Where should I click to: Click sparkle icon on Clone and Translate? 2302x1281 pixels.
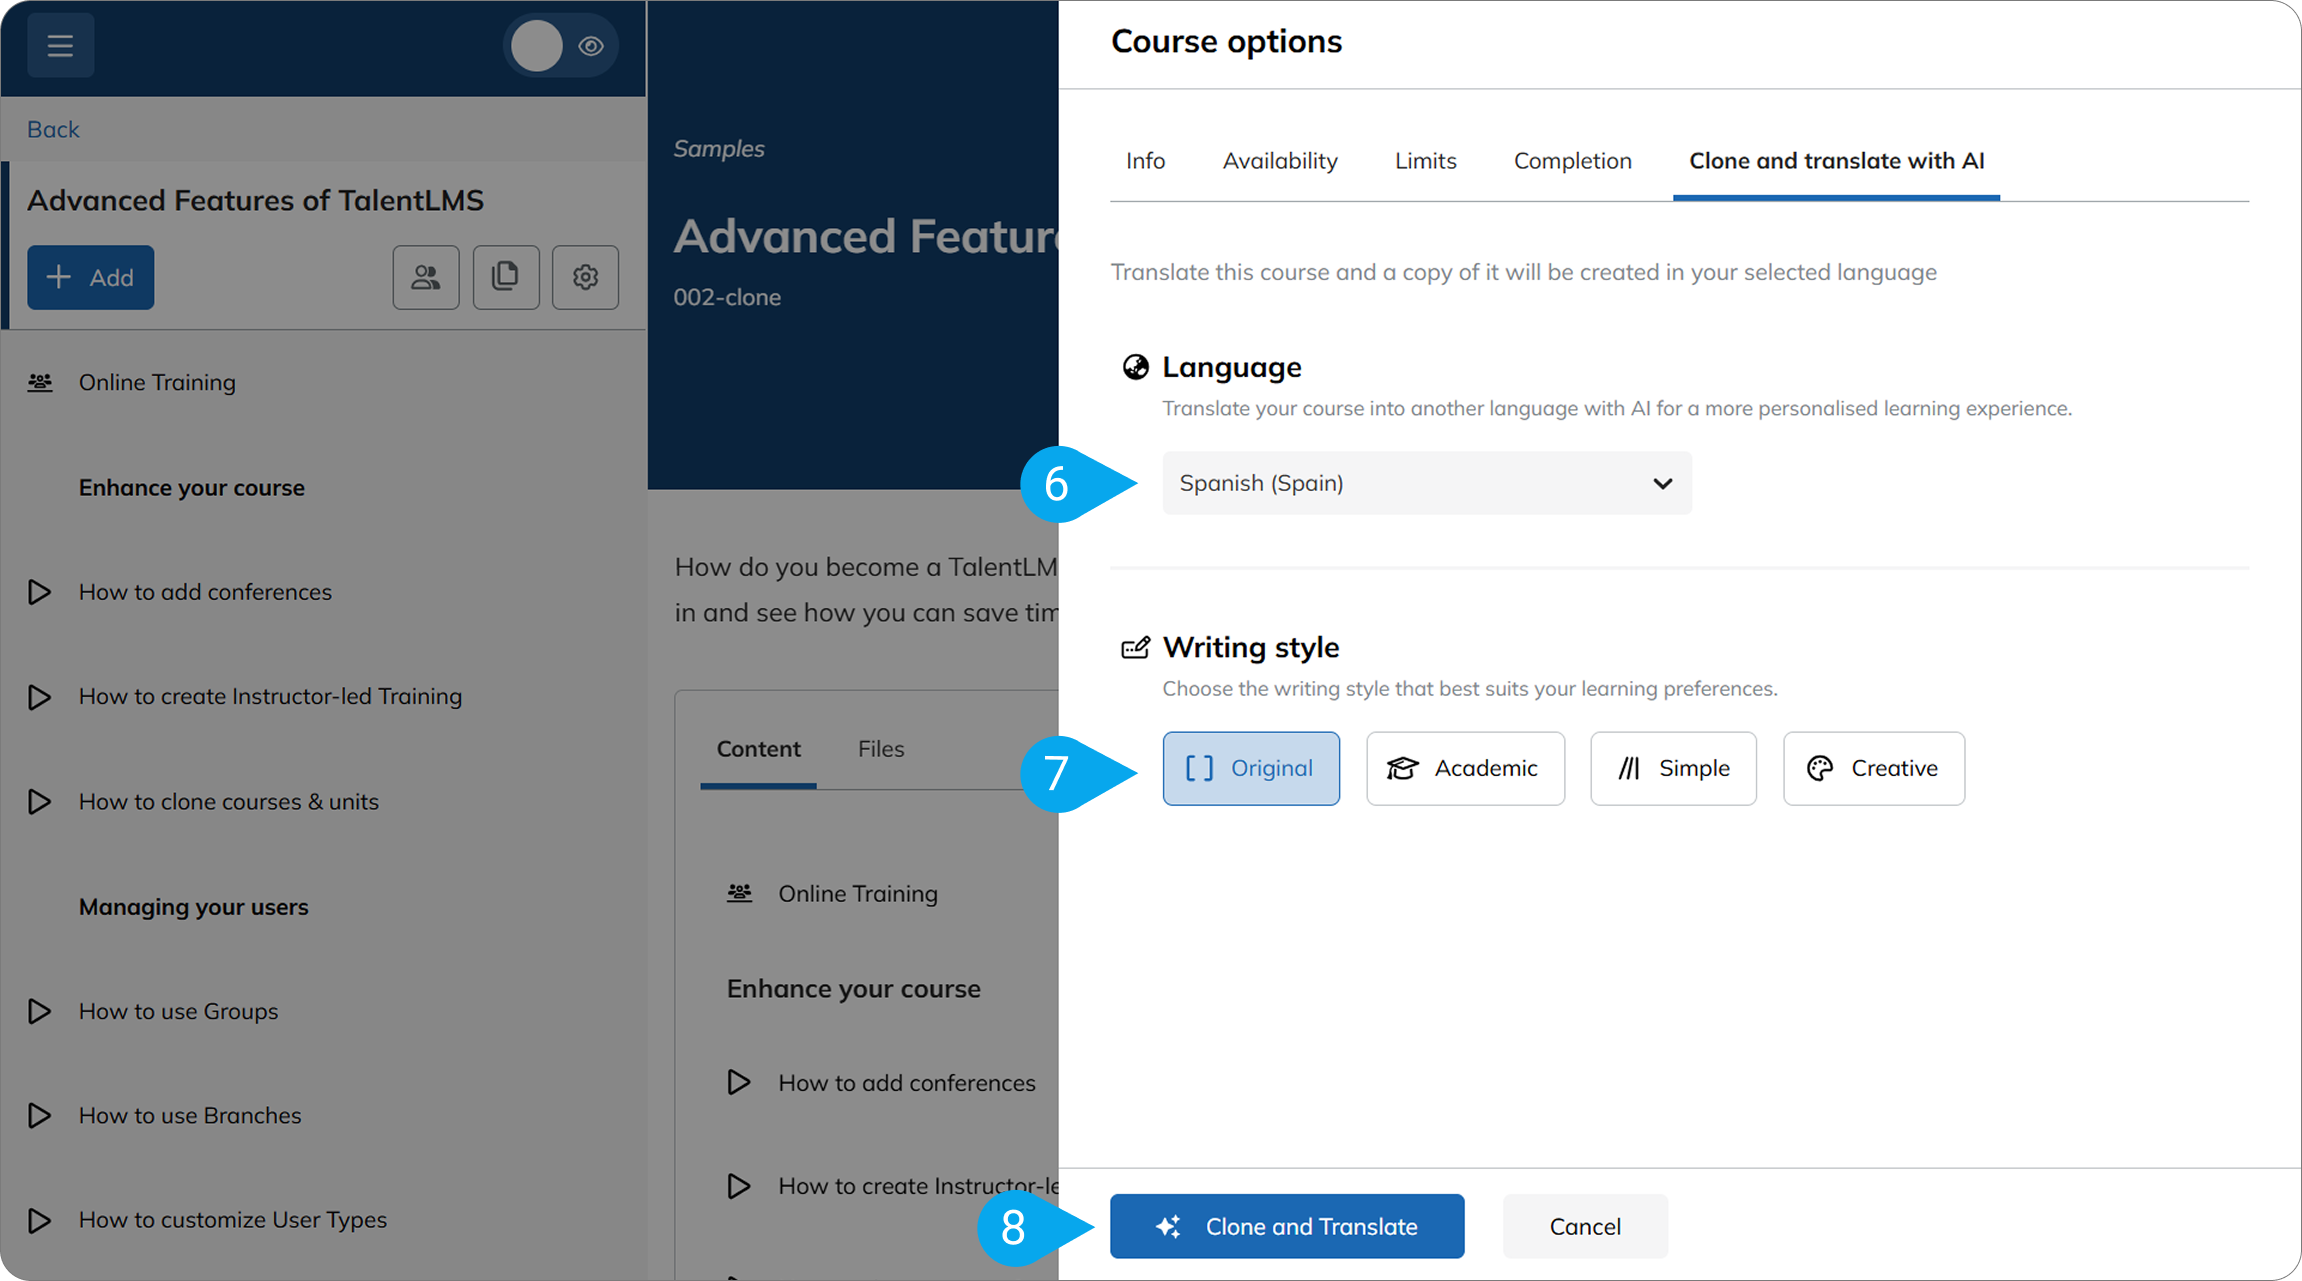tap(1168, 1226)
